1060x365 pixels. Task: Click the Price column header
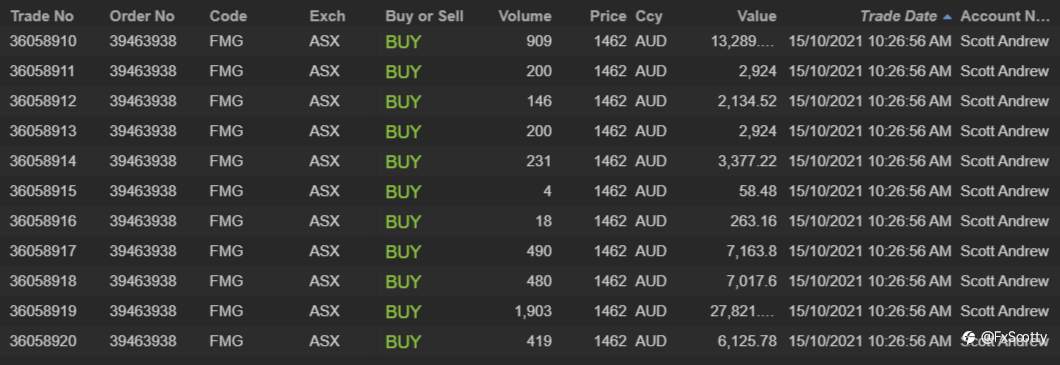pos(608,16)
